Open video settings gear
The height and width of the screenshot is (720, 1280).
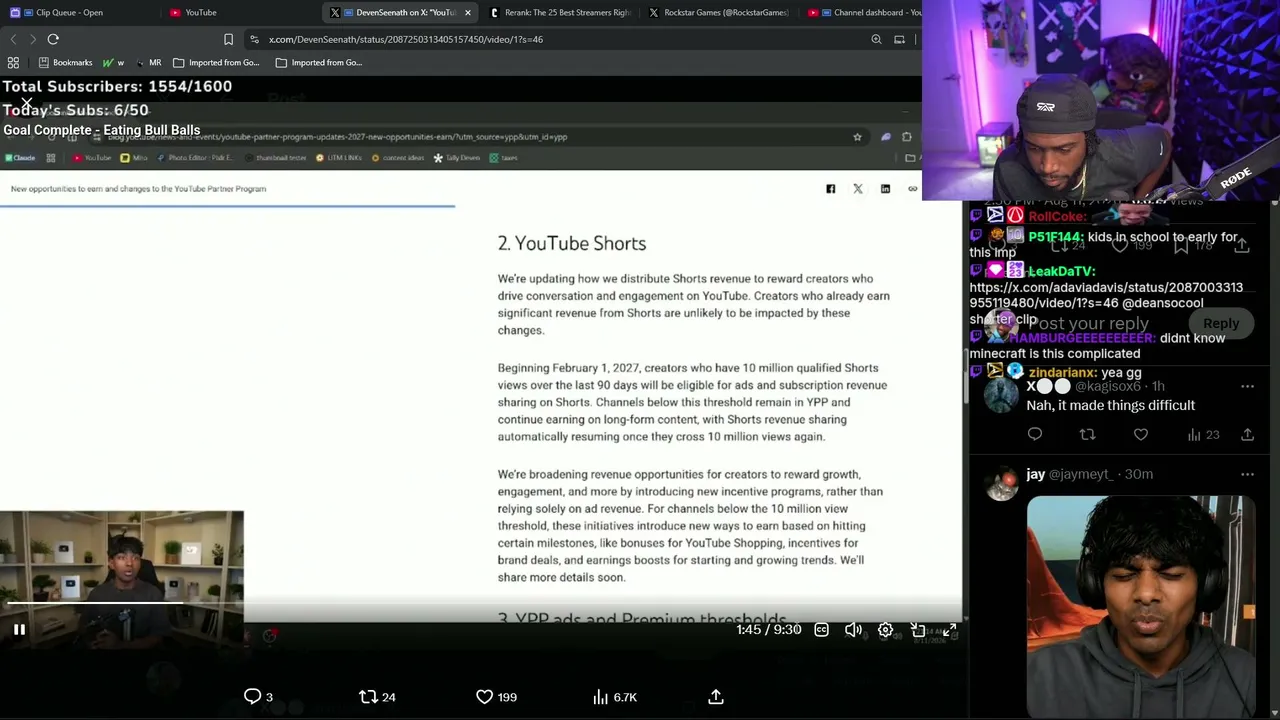pos(885,630)
